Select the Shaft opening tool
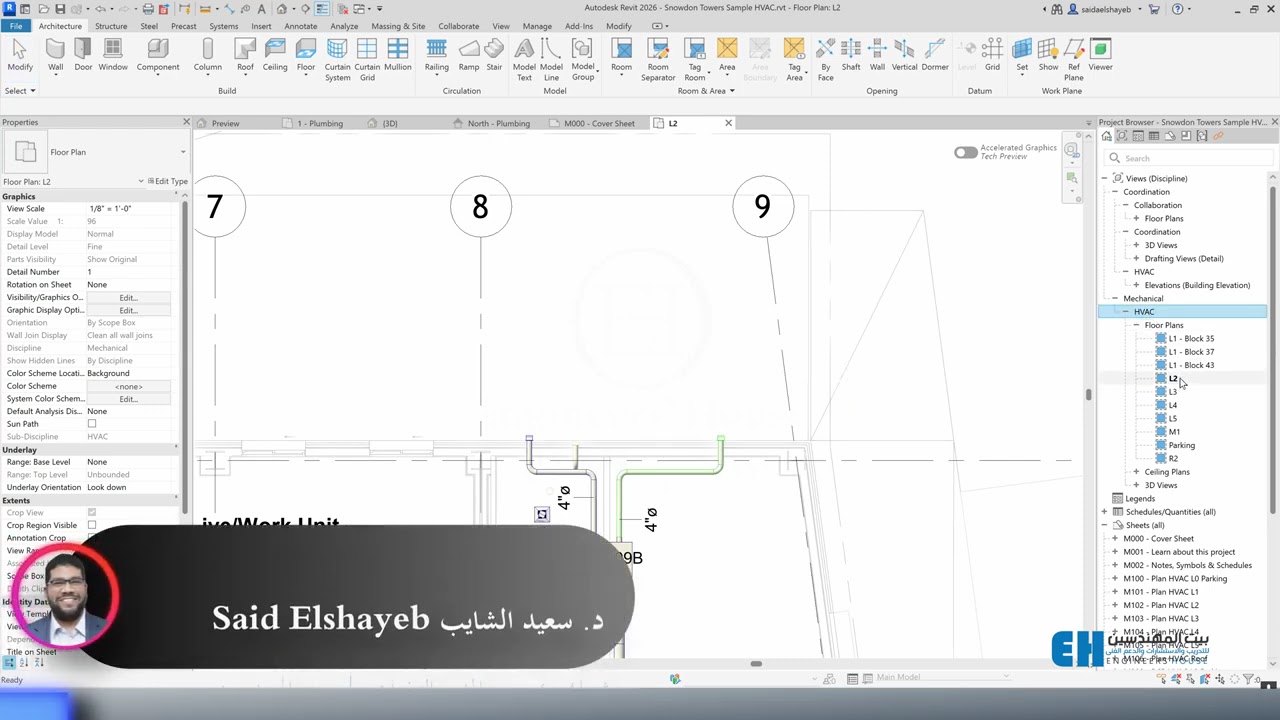Image resolution: width=1280 pixels, height=720 pixels. tap(851, 55)
